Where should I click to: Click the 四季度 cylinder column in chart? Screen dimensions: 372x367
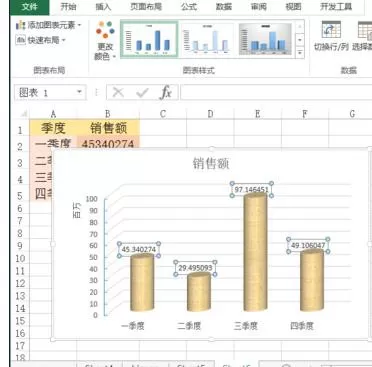pos(312,281)
